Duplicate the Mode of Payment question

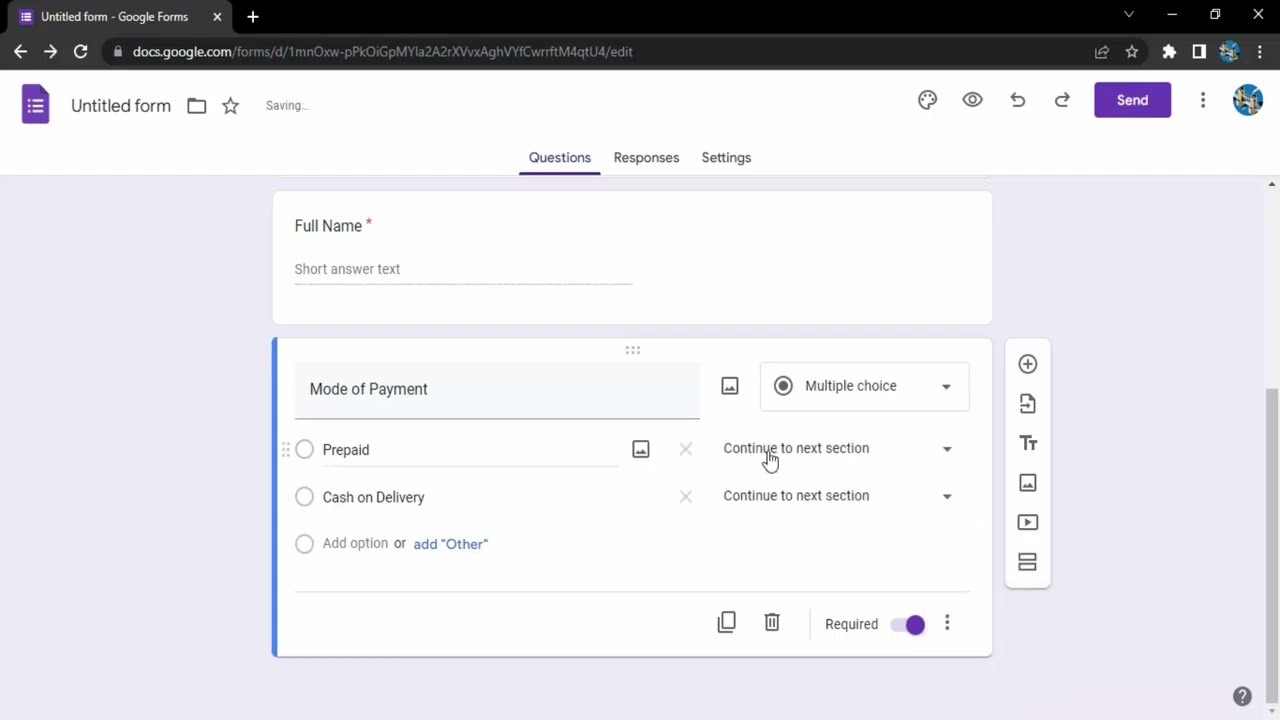(727, 623)
